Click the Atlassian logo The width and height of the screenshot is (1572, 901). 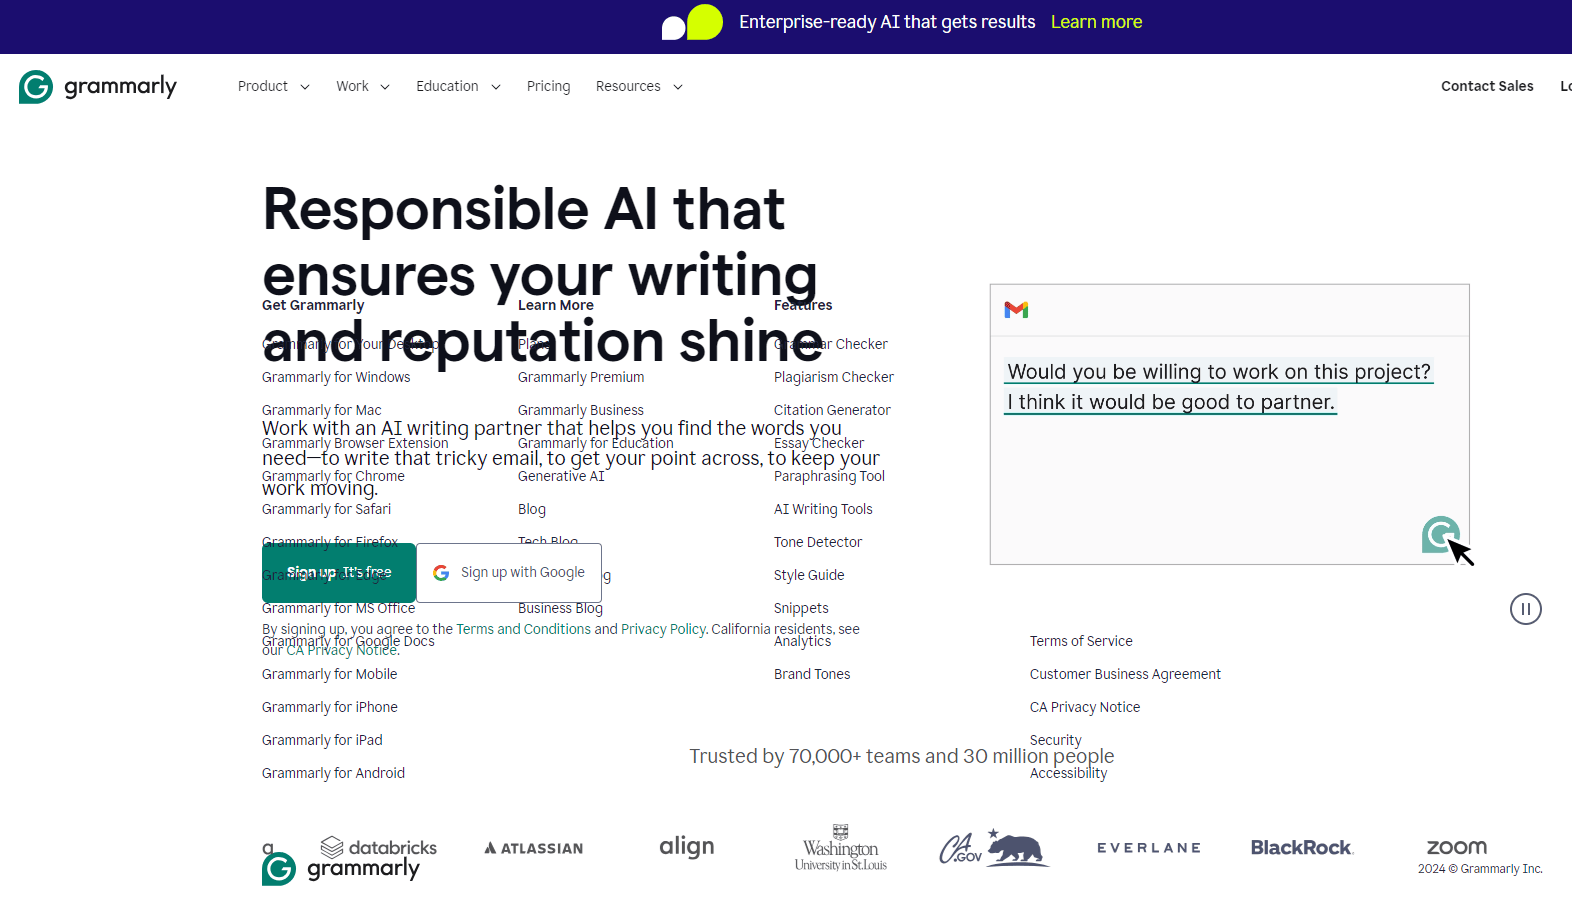click(534, 848)
